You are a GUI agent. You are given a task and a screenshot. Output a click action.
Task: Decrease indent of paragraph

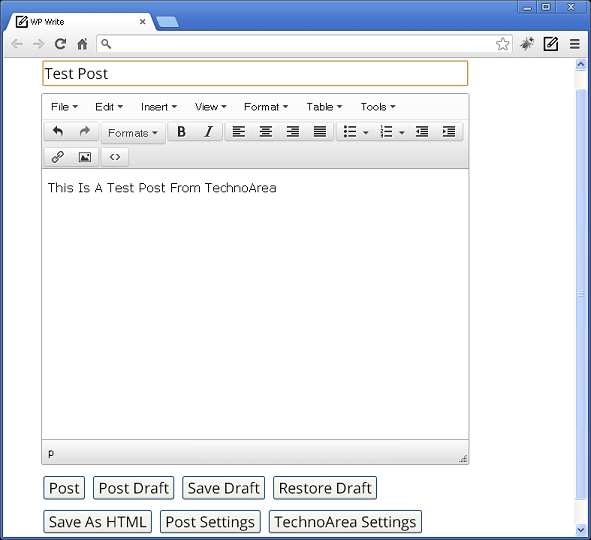[x=422, y=132]
